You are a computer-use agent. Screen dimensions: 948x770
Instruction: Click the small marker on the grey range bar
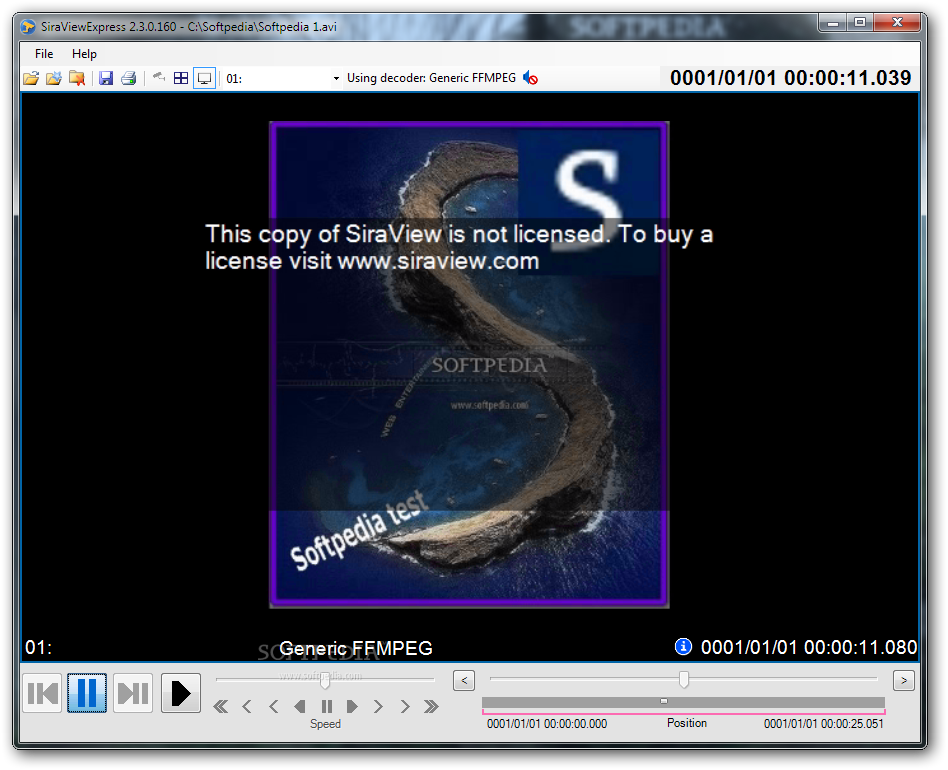(x=664, y=701)
